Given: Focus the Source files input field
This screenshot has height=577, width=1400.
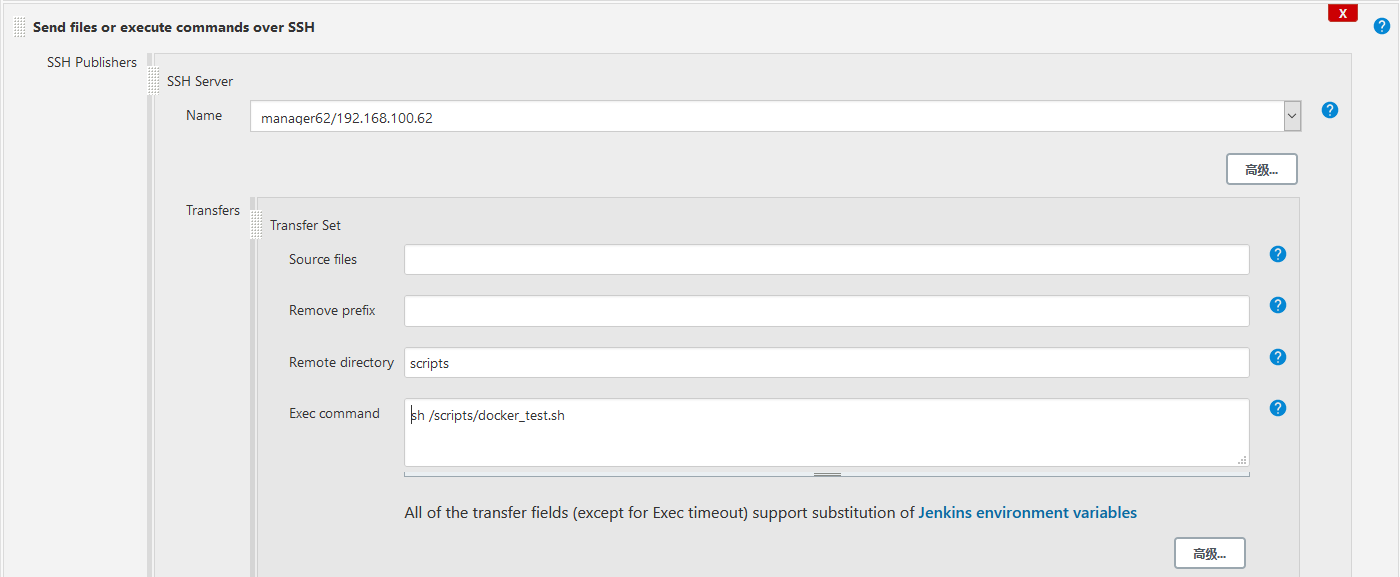Looking at the screenshot, I should coord(826,259).
